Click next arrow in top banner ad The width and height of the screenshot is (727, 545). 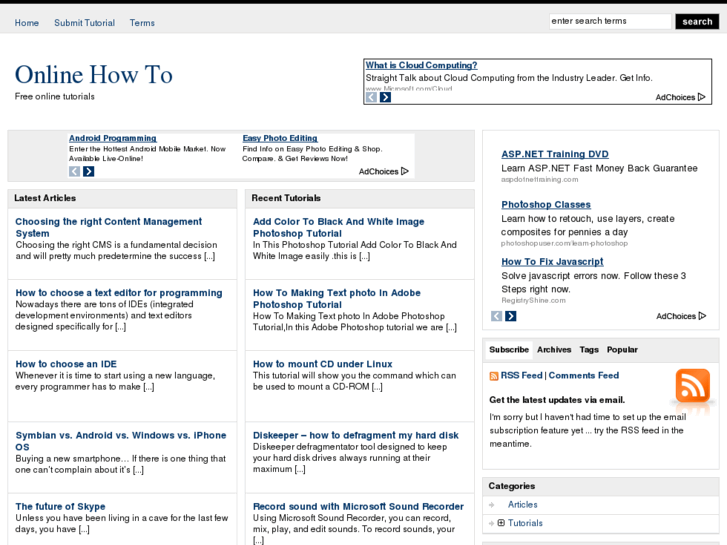[x=385, y=97]
